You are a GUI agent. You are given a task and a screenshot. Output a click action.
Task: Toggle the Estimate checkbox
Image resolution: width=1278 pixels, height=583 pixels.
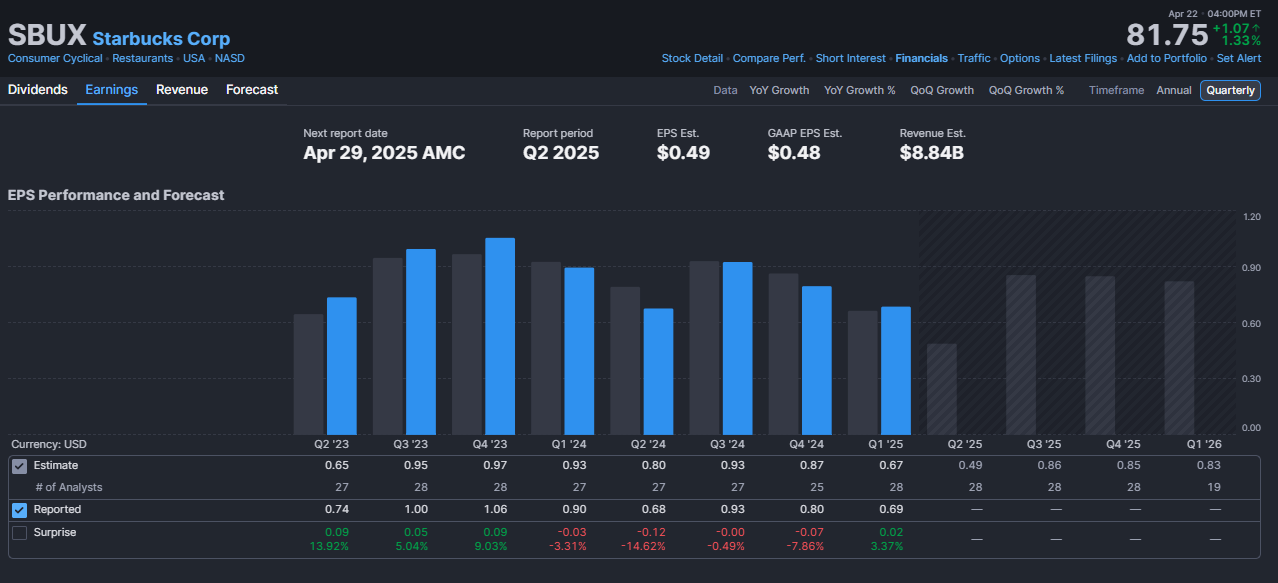click(x=19, y=466)
